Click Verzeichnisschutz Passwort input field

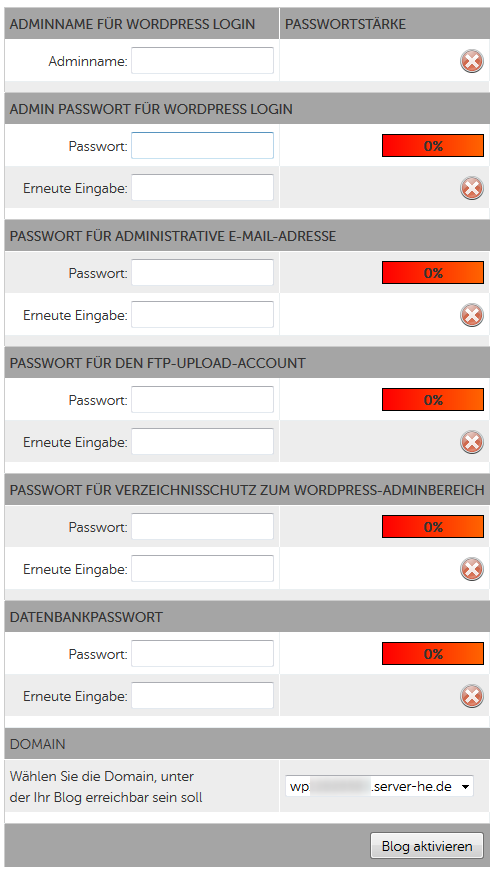coord(202,526)
